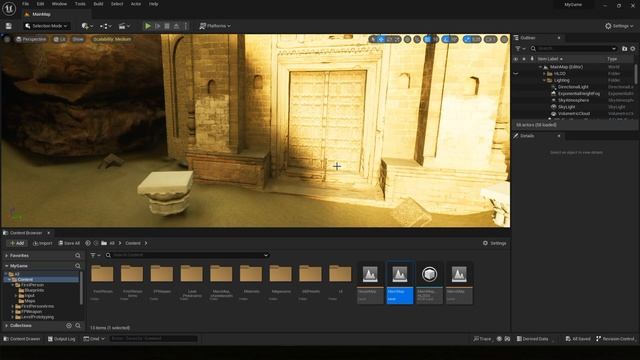The height and width of the screenshot is (360, 640).
Task: Open the Help menu
Action: tap(153, 4)
